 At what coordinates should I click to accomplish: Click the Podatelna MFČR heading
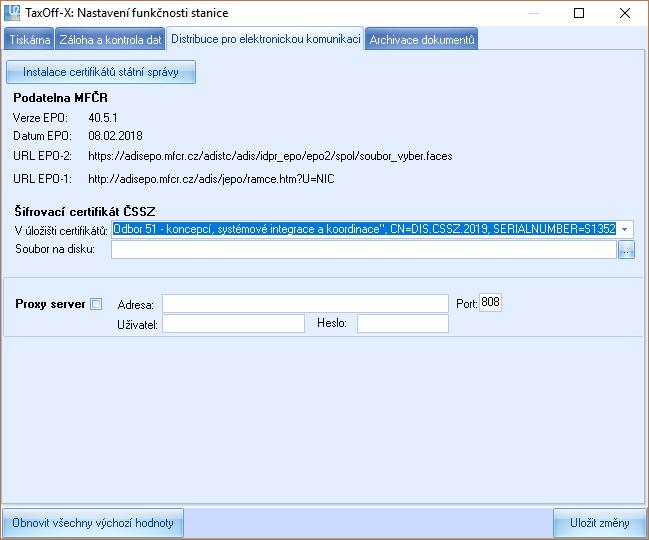click(x=60, y=98)
